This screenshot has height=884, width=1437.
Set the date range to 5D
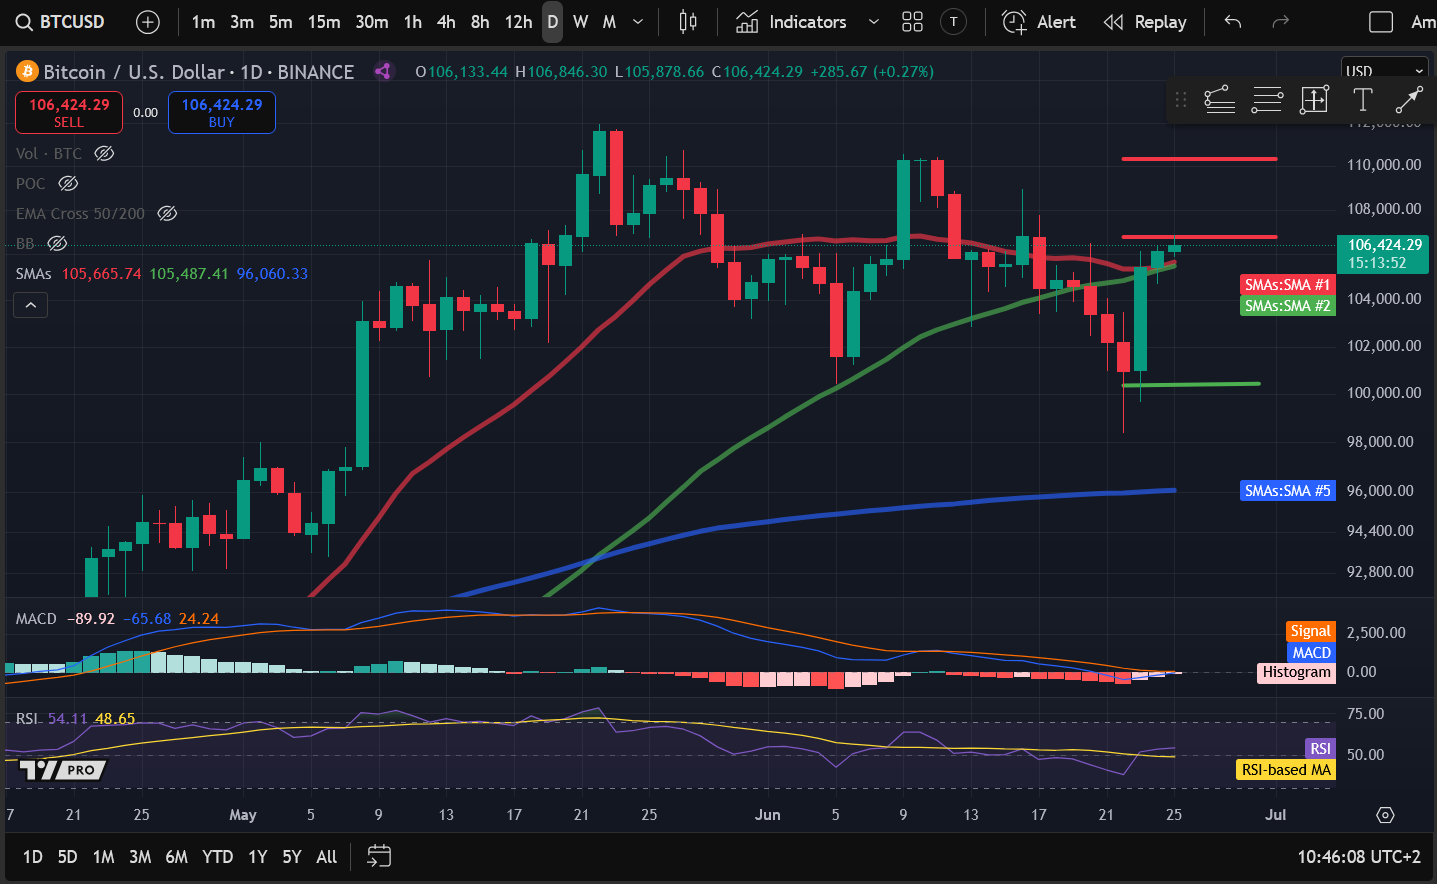[67, 857]
